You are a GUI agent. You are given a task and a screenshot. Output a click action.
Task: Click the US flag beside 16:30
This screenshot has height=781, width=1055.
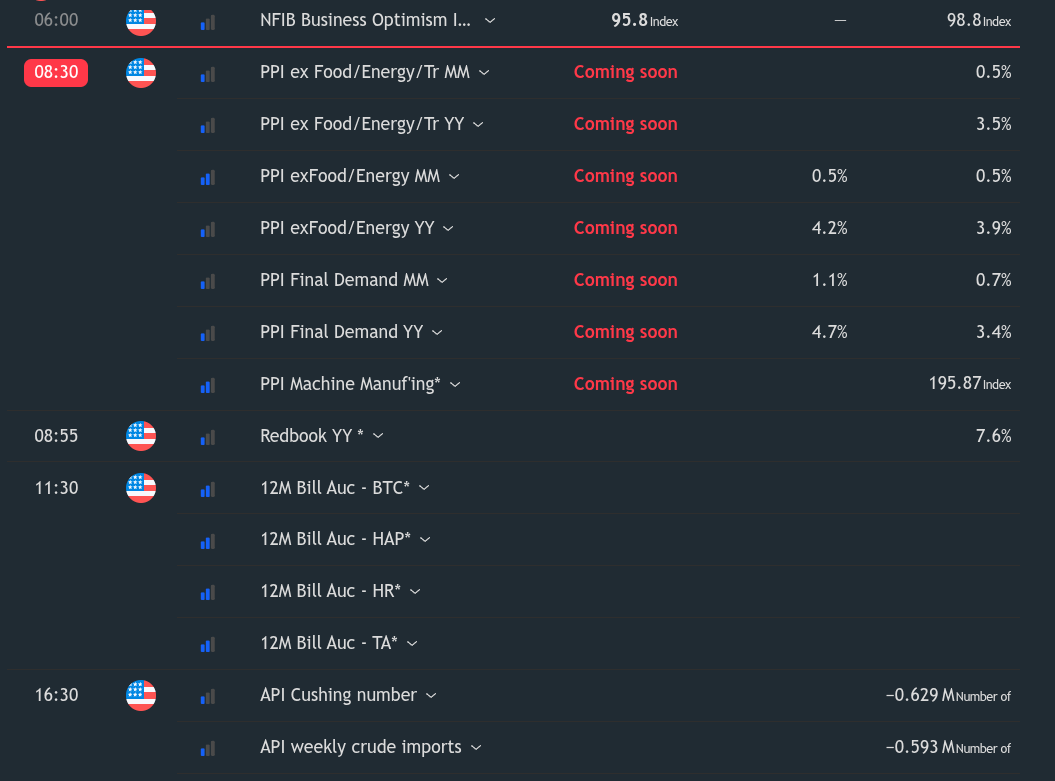pos(141,695)
